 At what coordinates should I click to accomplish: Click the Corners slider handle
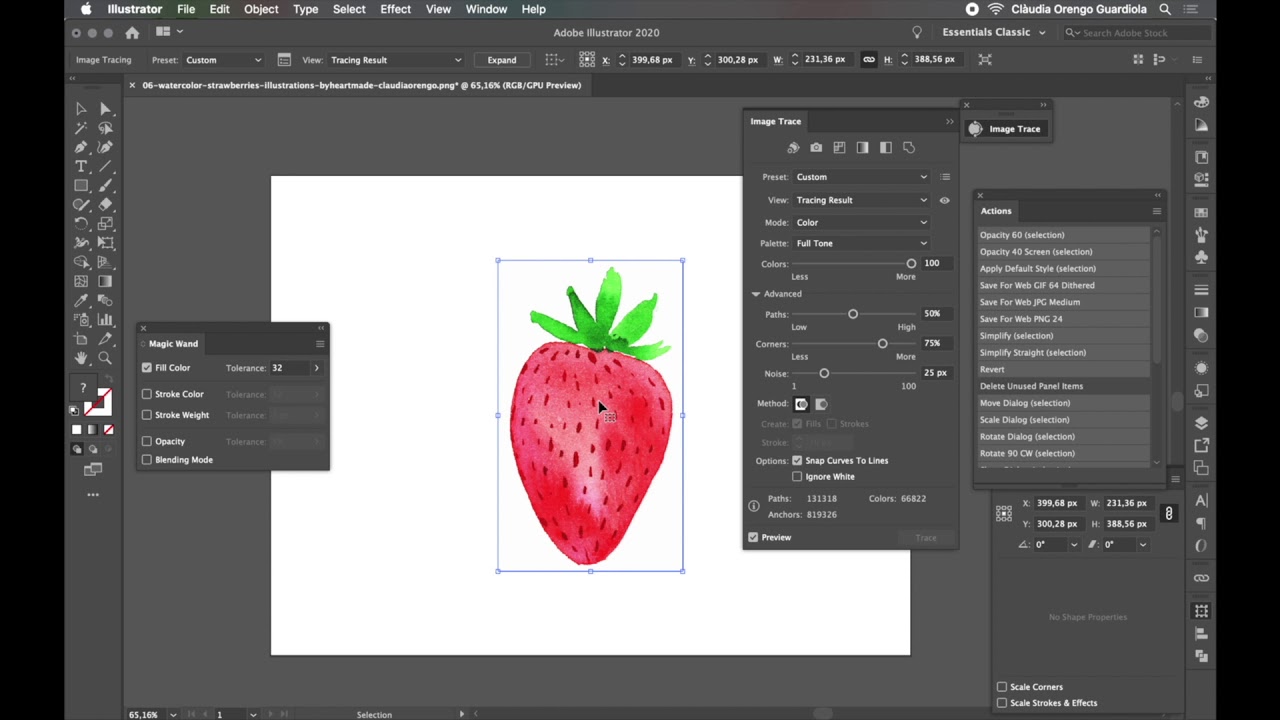click(x=882, y=344)
